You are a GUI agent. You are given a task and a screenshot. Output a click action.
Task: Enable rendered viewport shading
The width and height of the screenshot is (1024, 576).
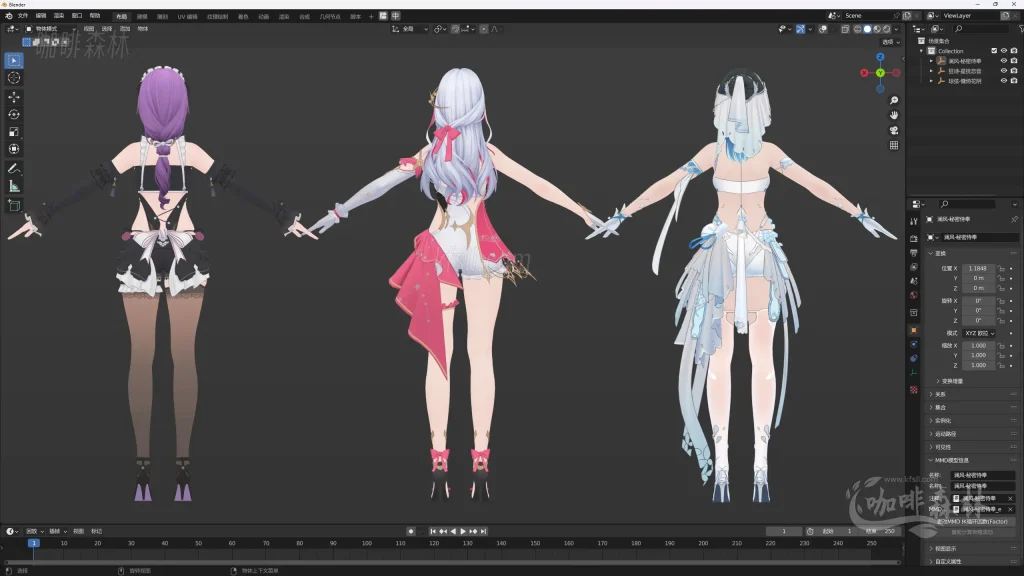pos(887,29)
